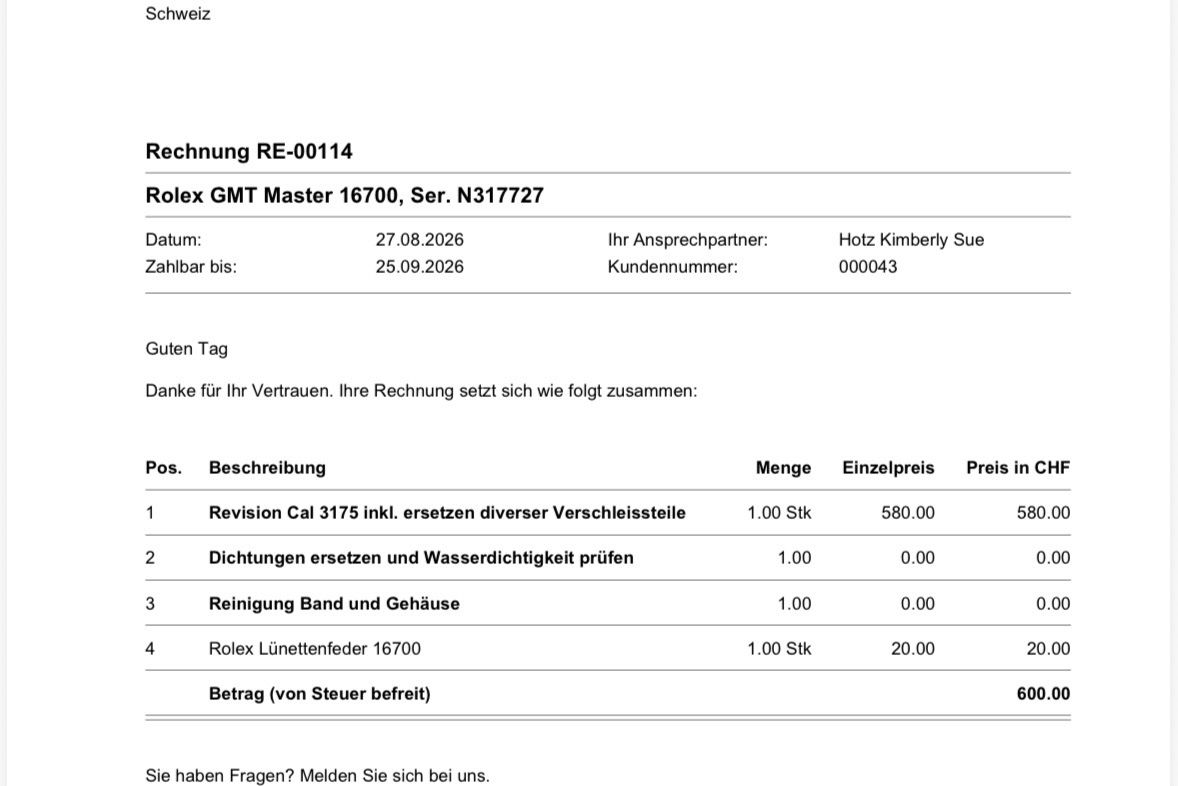Image resolution: width=1178 pixels, height=786 pixels.
Task: Click the sentence starting "Danke für Ihr Vertrauen"
Action: 421,391
